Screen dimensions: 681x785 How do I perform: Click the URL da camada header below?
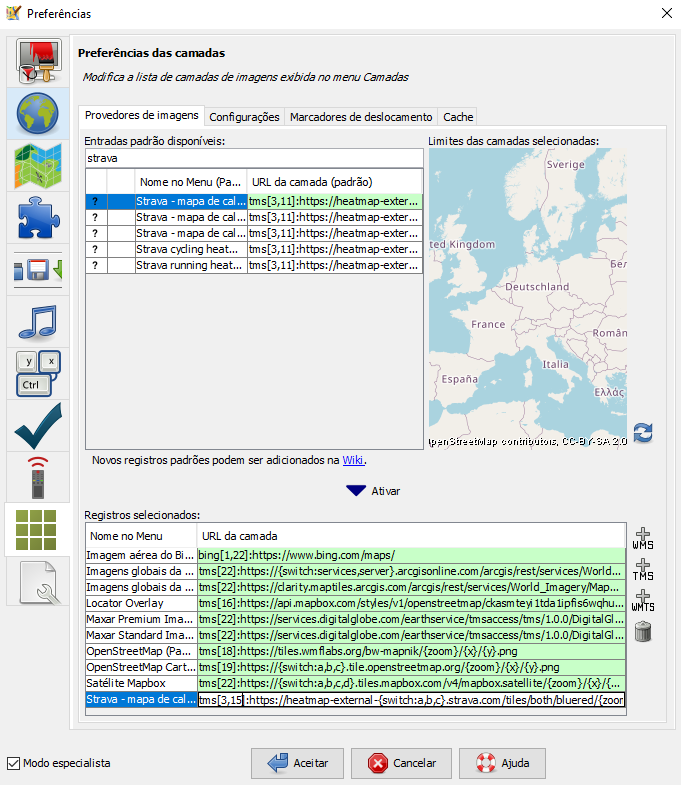[x=411, y=536]
